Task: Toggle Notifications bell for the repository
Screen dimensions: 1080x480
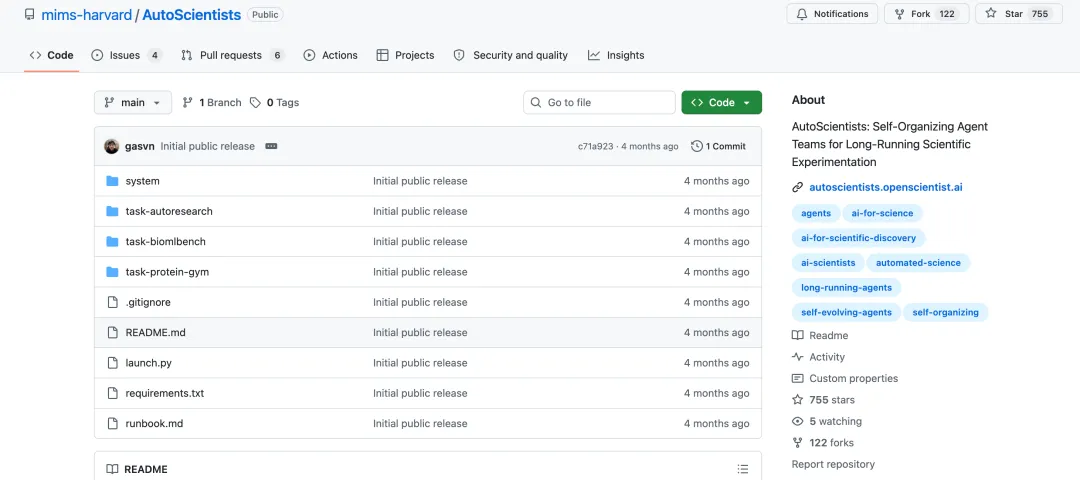Action: click(x=832, y=14)
